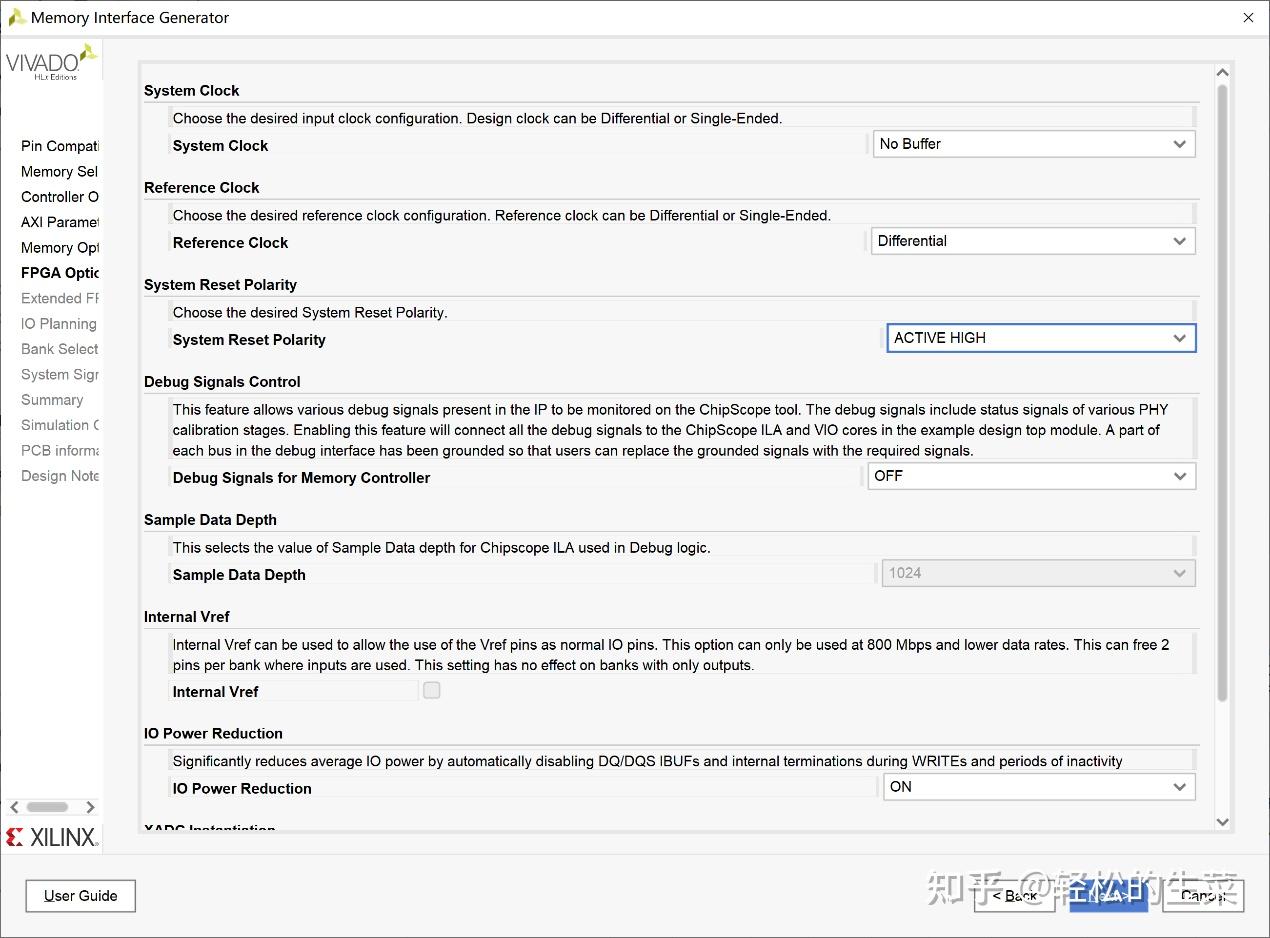Cancel the Memory Interface Generator wizard
Viewport: 1270px width, 938px height.
[1203, 896]
